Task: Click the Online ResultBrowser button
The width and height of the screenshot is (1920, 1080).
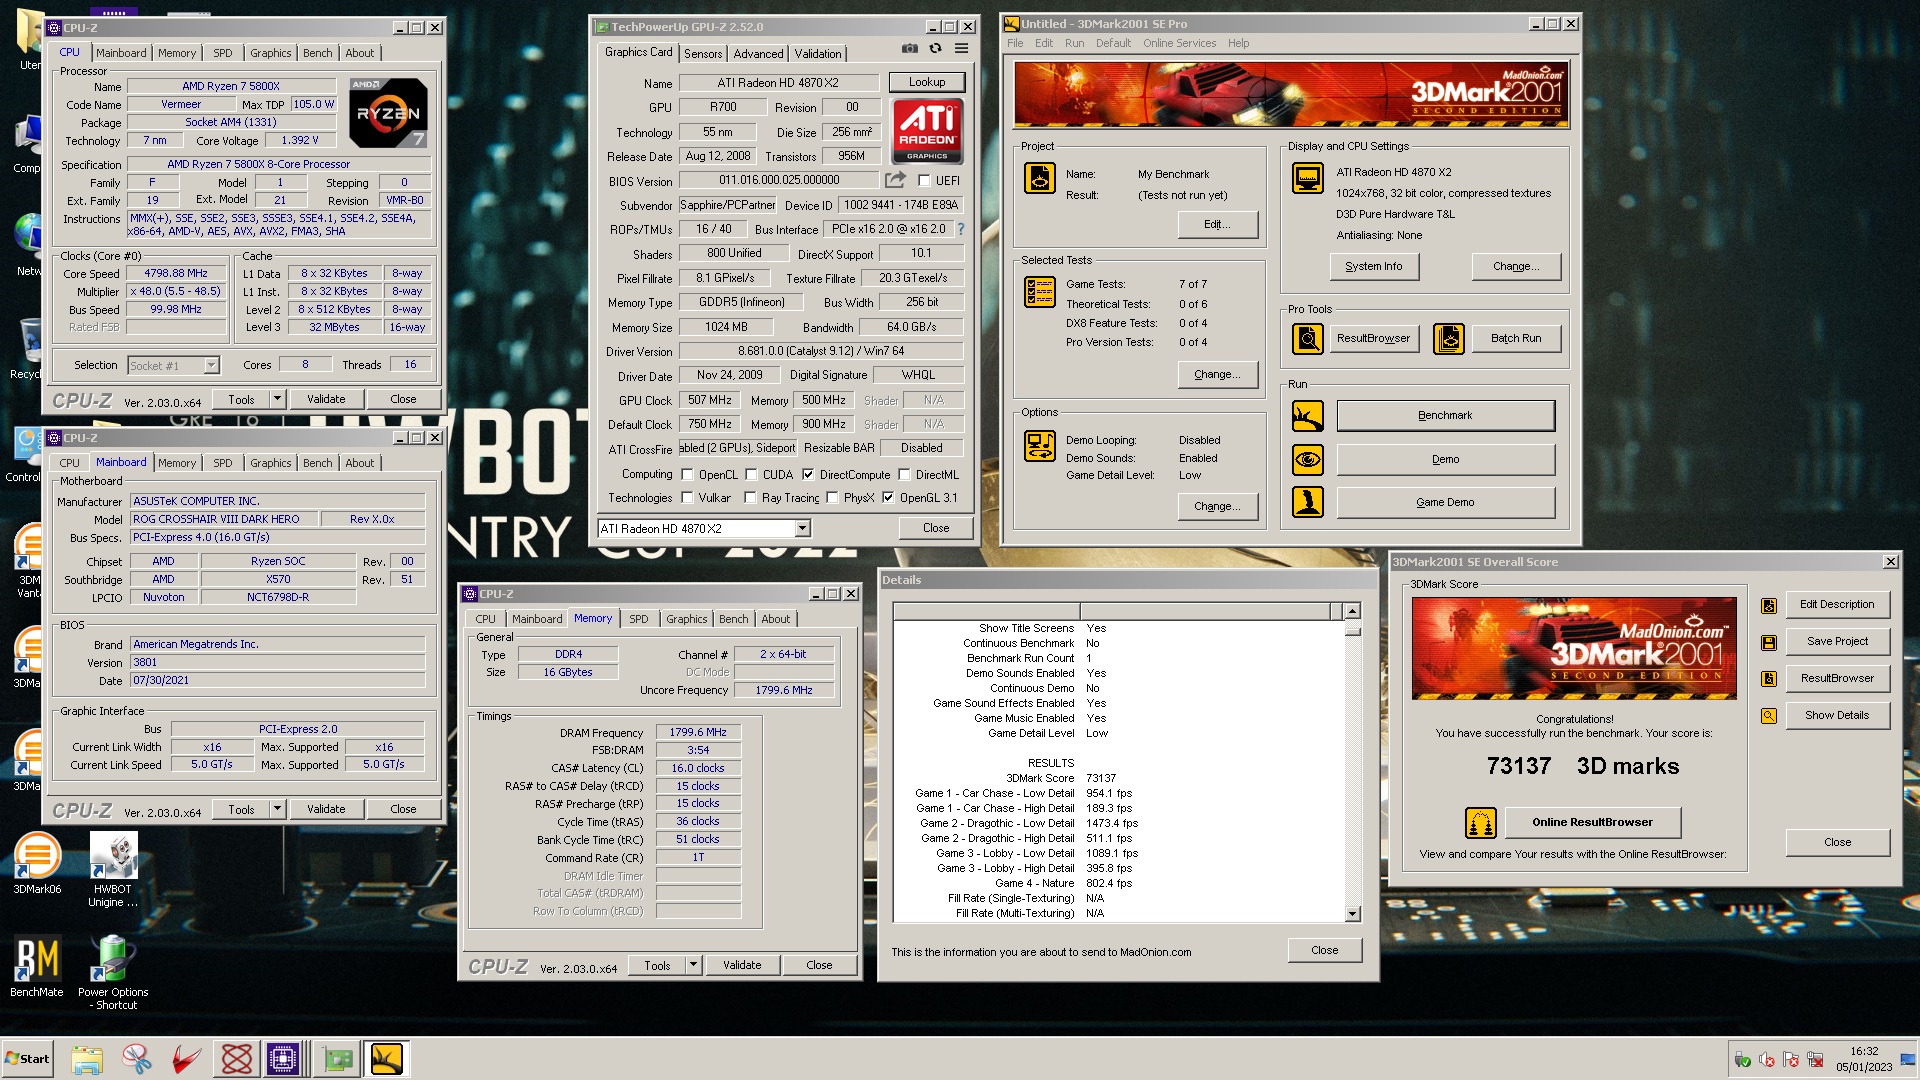Action: (x=1593, y=823)
